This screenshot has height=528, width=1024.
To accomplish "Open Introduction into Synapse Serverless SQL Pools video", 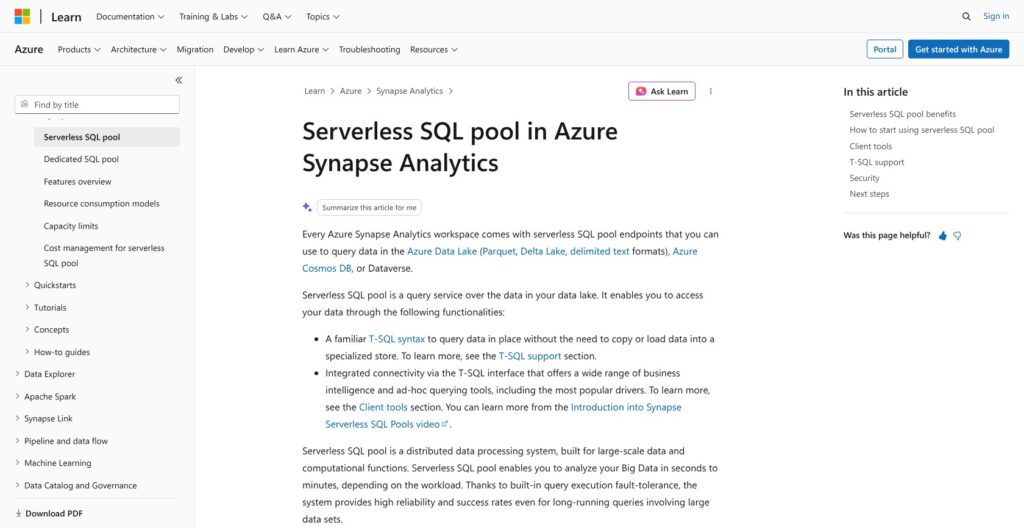I will [503, 416].
